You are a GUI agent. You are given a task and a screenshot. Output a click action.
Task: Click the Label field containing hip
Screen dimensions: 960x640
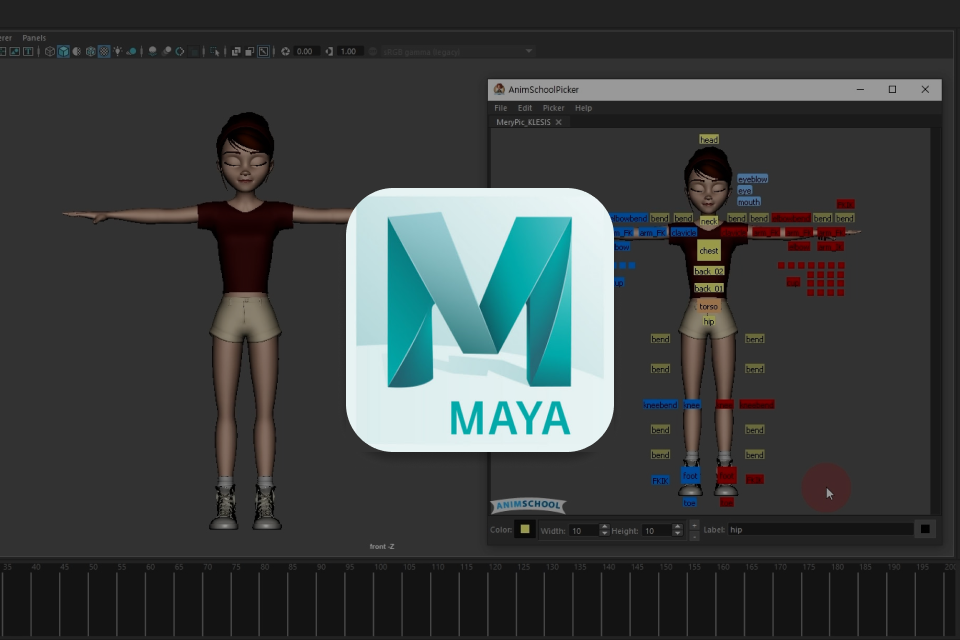click(820, 530)
